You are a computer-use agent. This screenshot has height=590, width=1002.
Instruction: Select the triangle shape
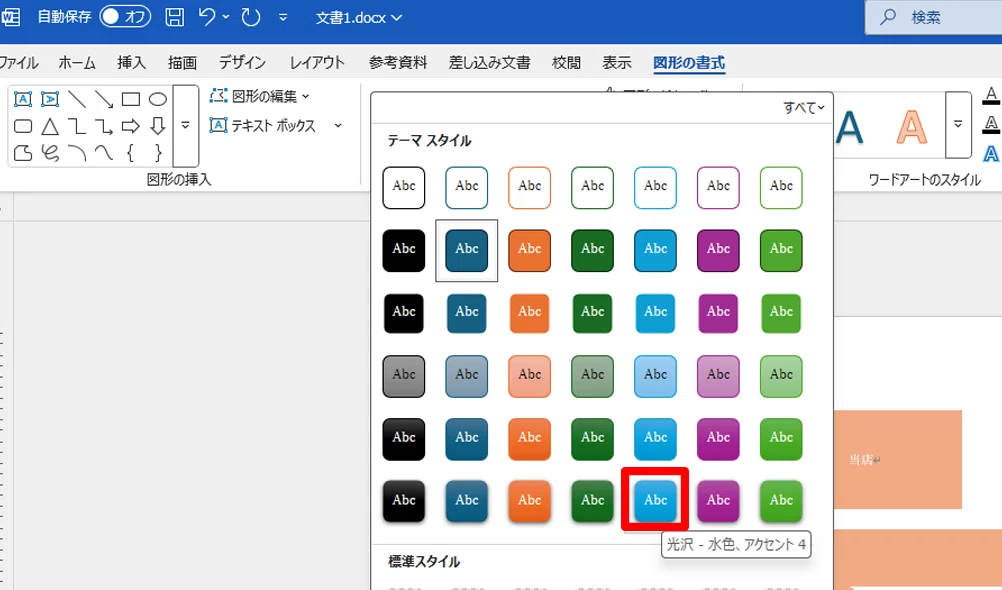pos(50,126)
